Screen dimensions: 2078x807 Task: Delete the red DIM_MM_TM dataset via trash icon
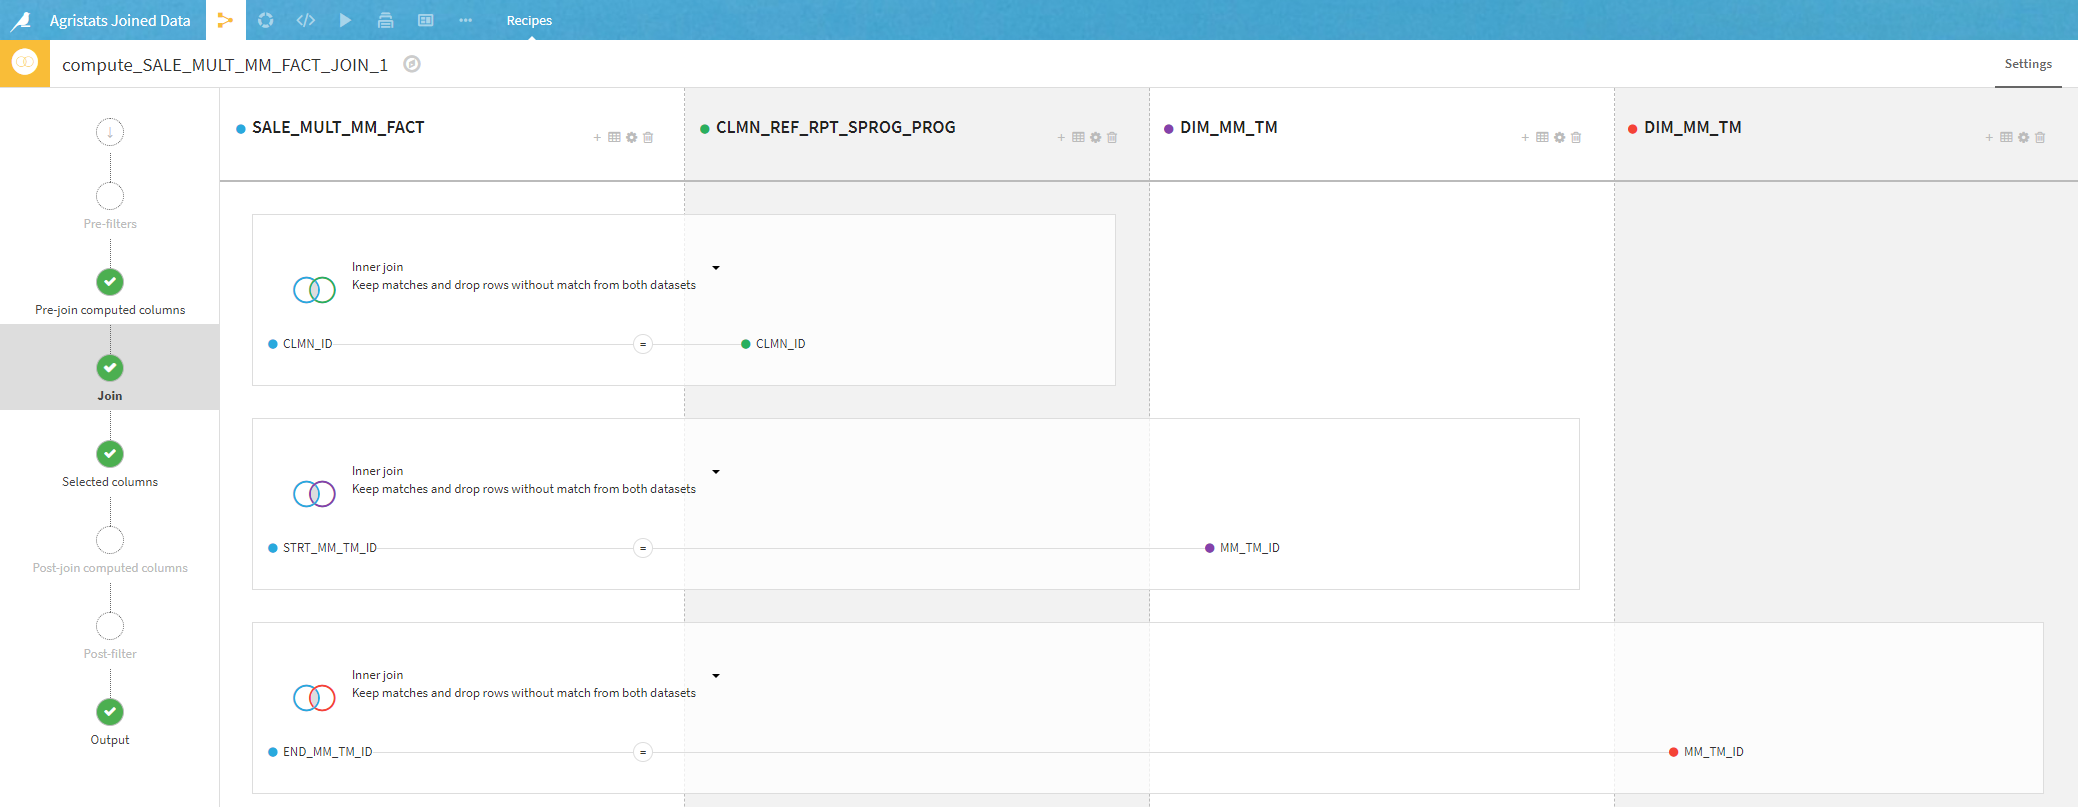click(2040, 137)
